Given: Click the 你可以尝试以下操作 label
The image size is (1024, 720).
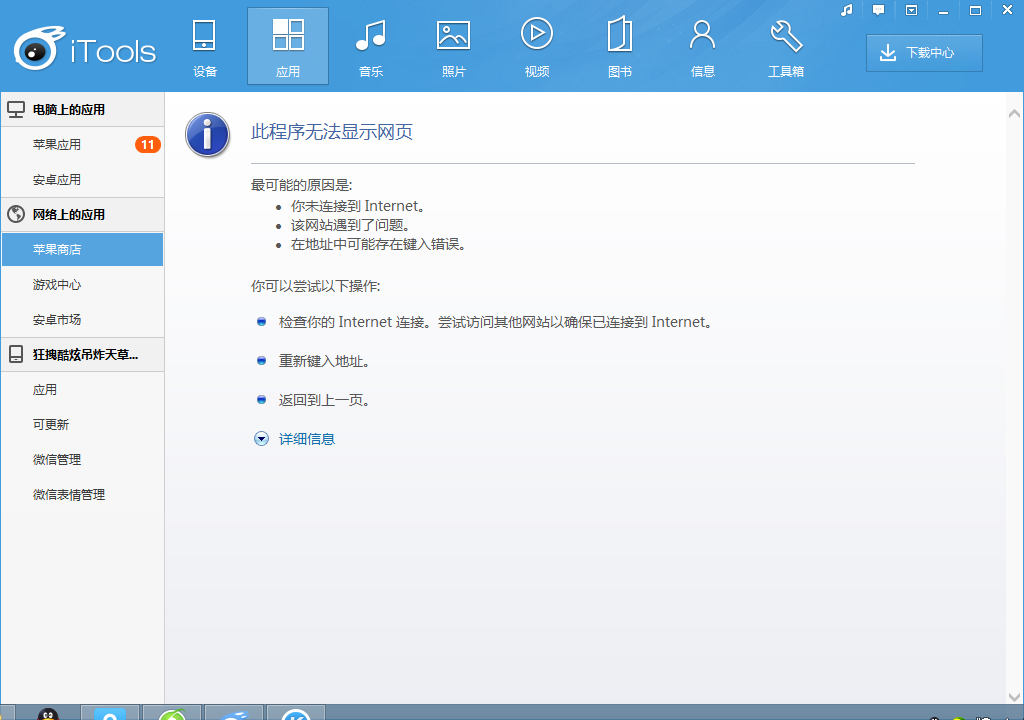Looking at the screenshot, I should tap(315, 286).
